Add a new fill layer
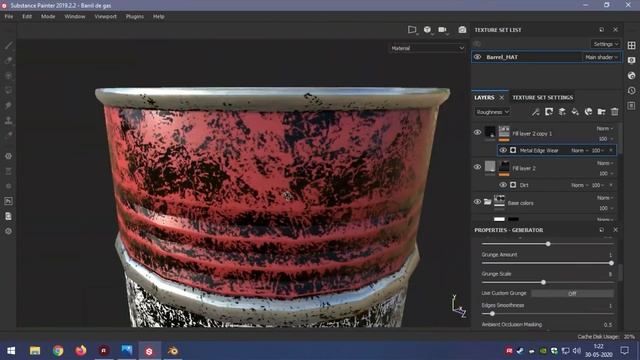 point(575,112)
